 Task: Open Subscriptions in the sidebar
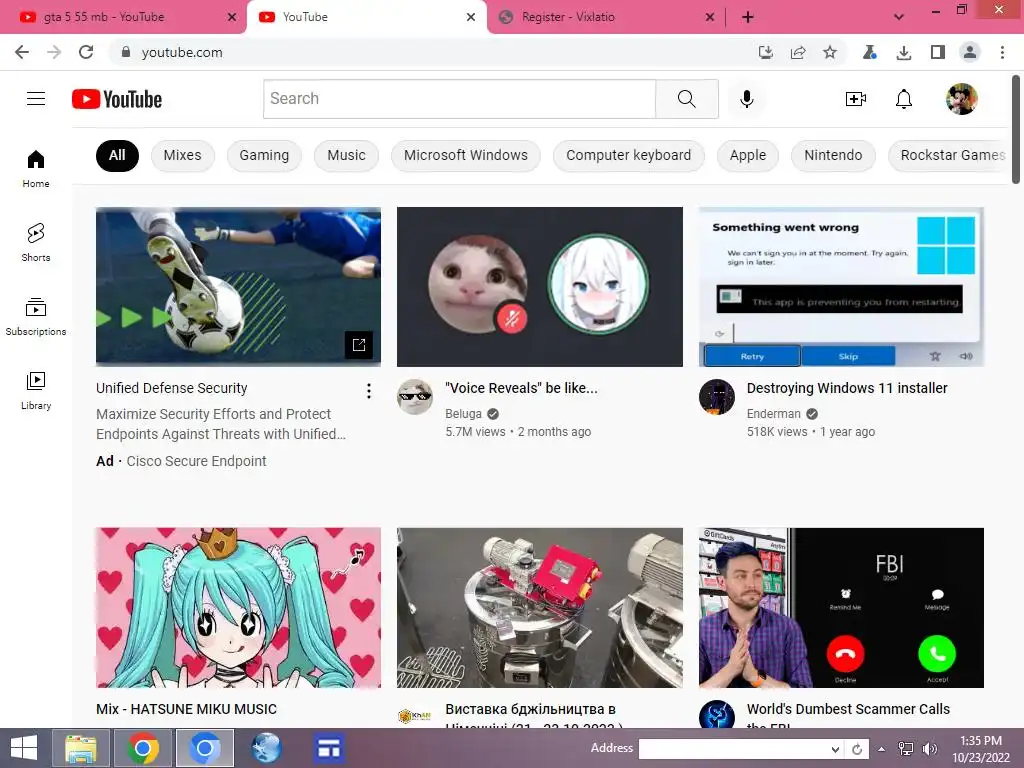click(x=36, y=317)
